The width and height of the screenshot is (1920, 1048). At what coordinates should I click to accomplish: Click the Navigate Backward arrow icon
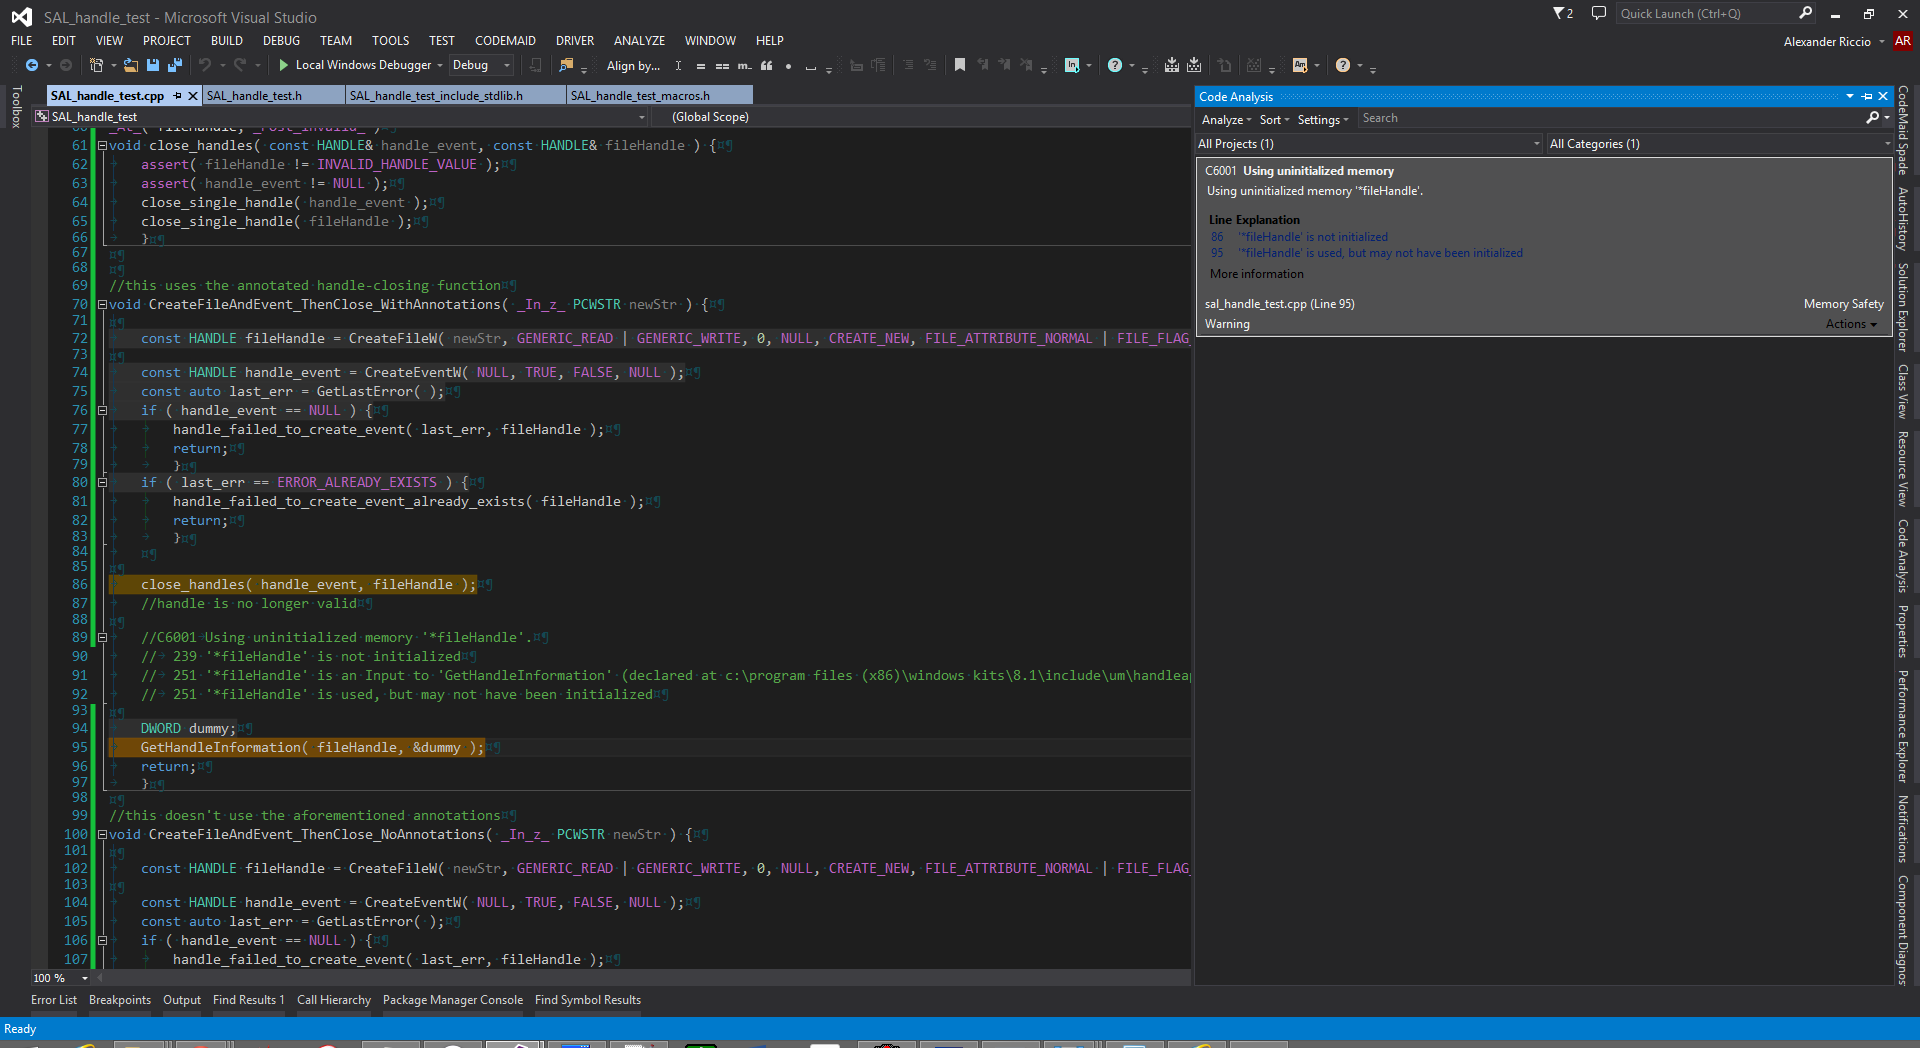pos(32,66)
